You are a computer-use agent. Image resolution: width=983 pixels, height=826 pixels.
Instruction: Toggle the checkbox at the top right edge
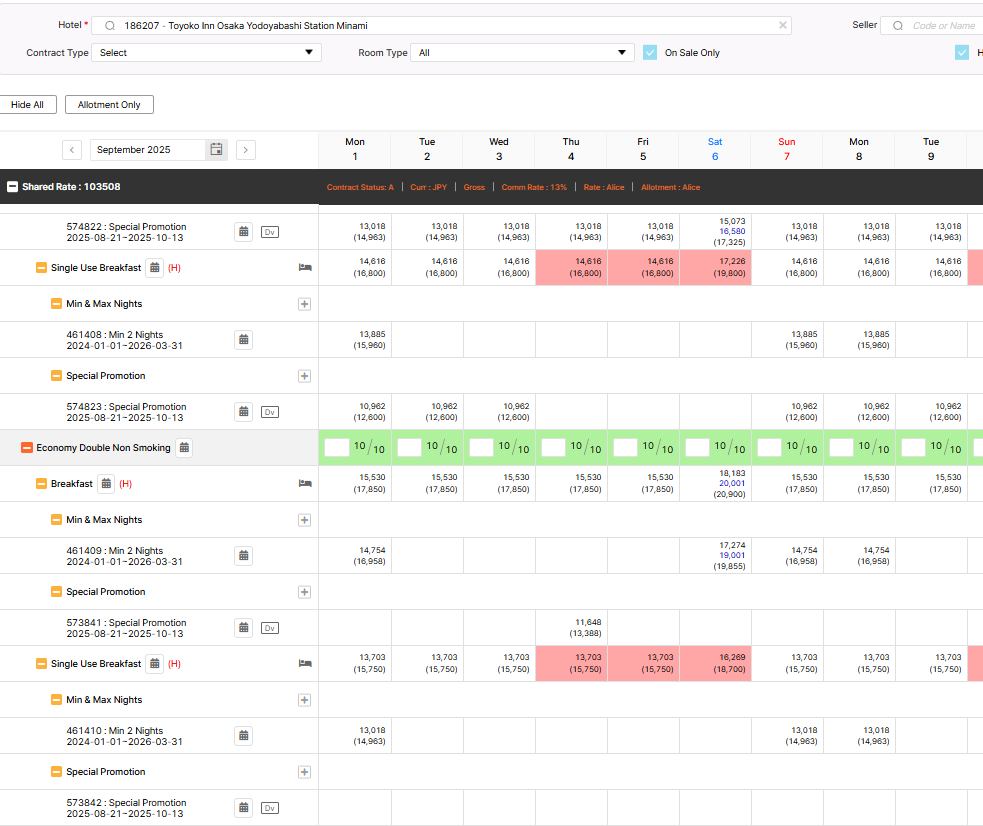tap(962, 53)
